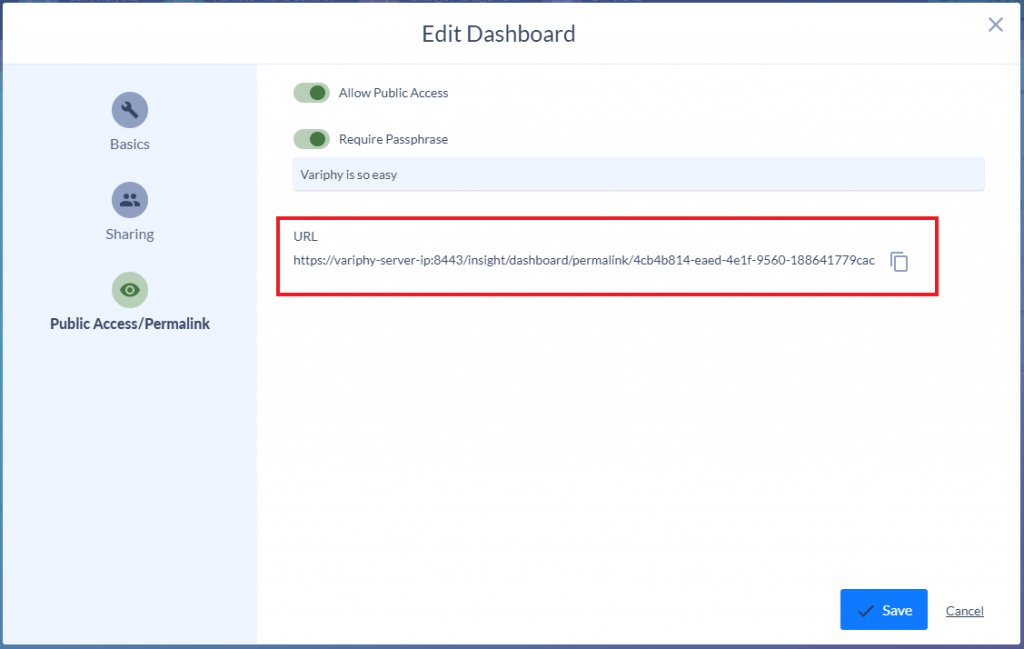Click the permalink URL text
1024x649 pixels.
point(584,260)
